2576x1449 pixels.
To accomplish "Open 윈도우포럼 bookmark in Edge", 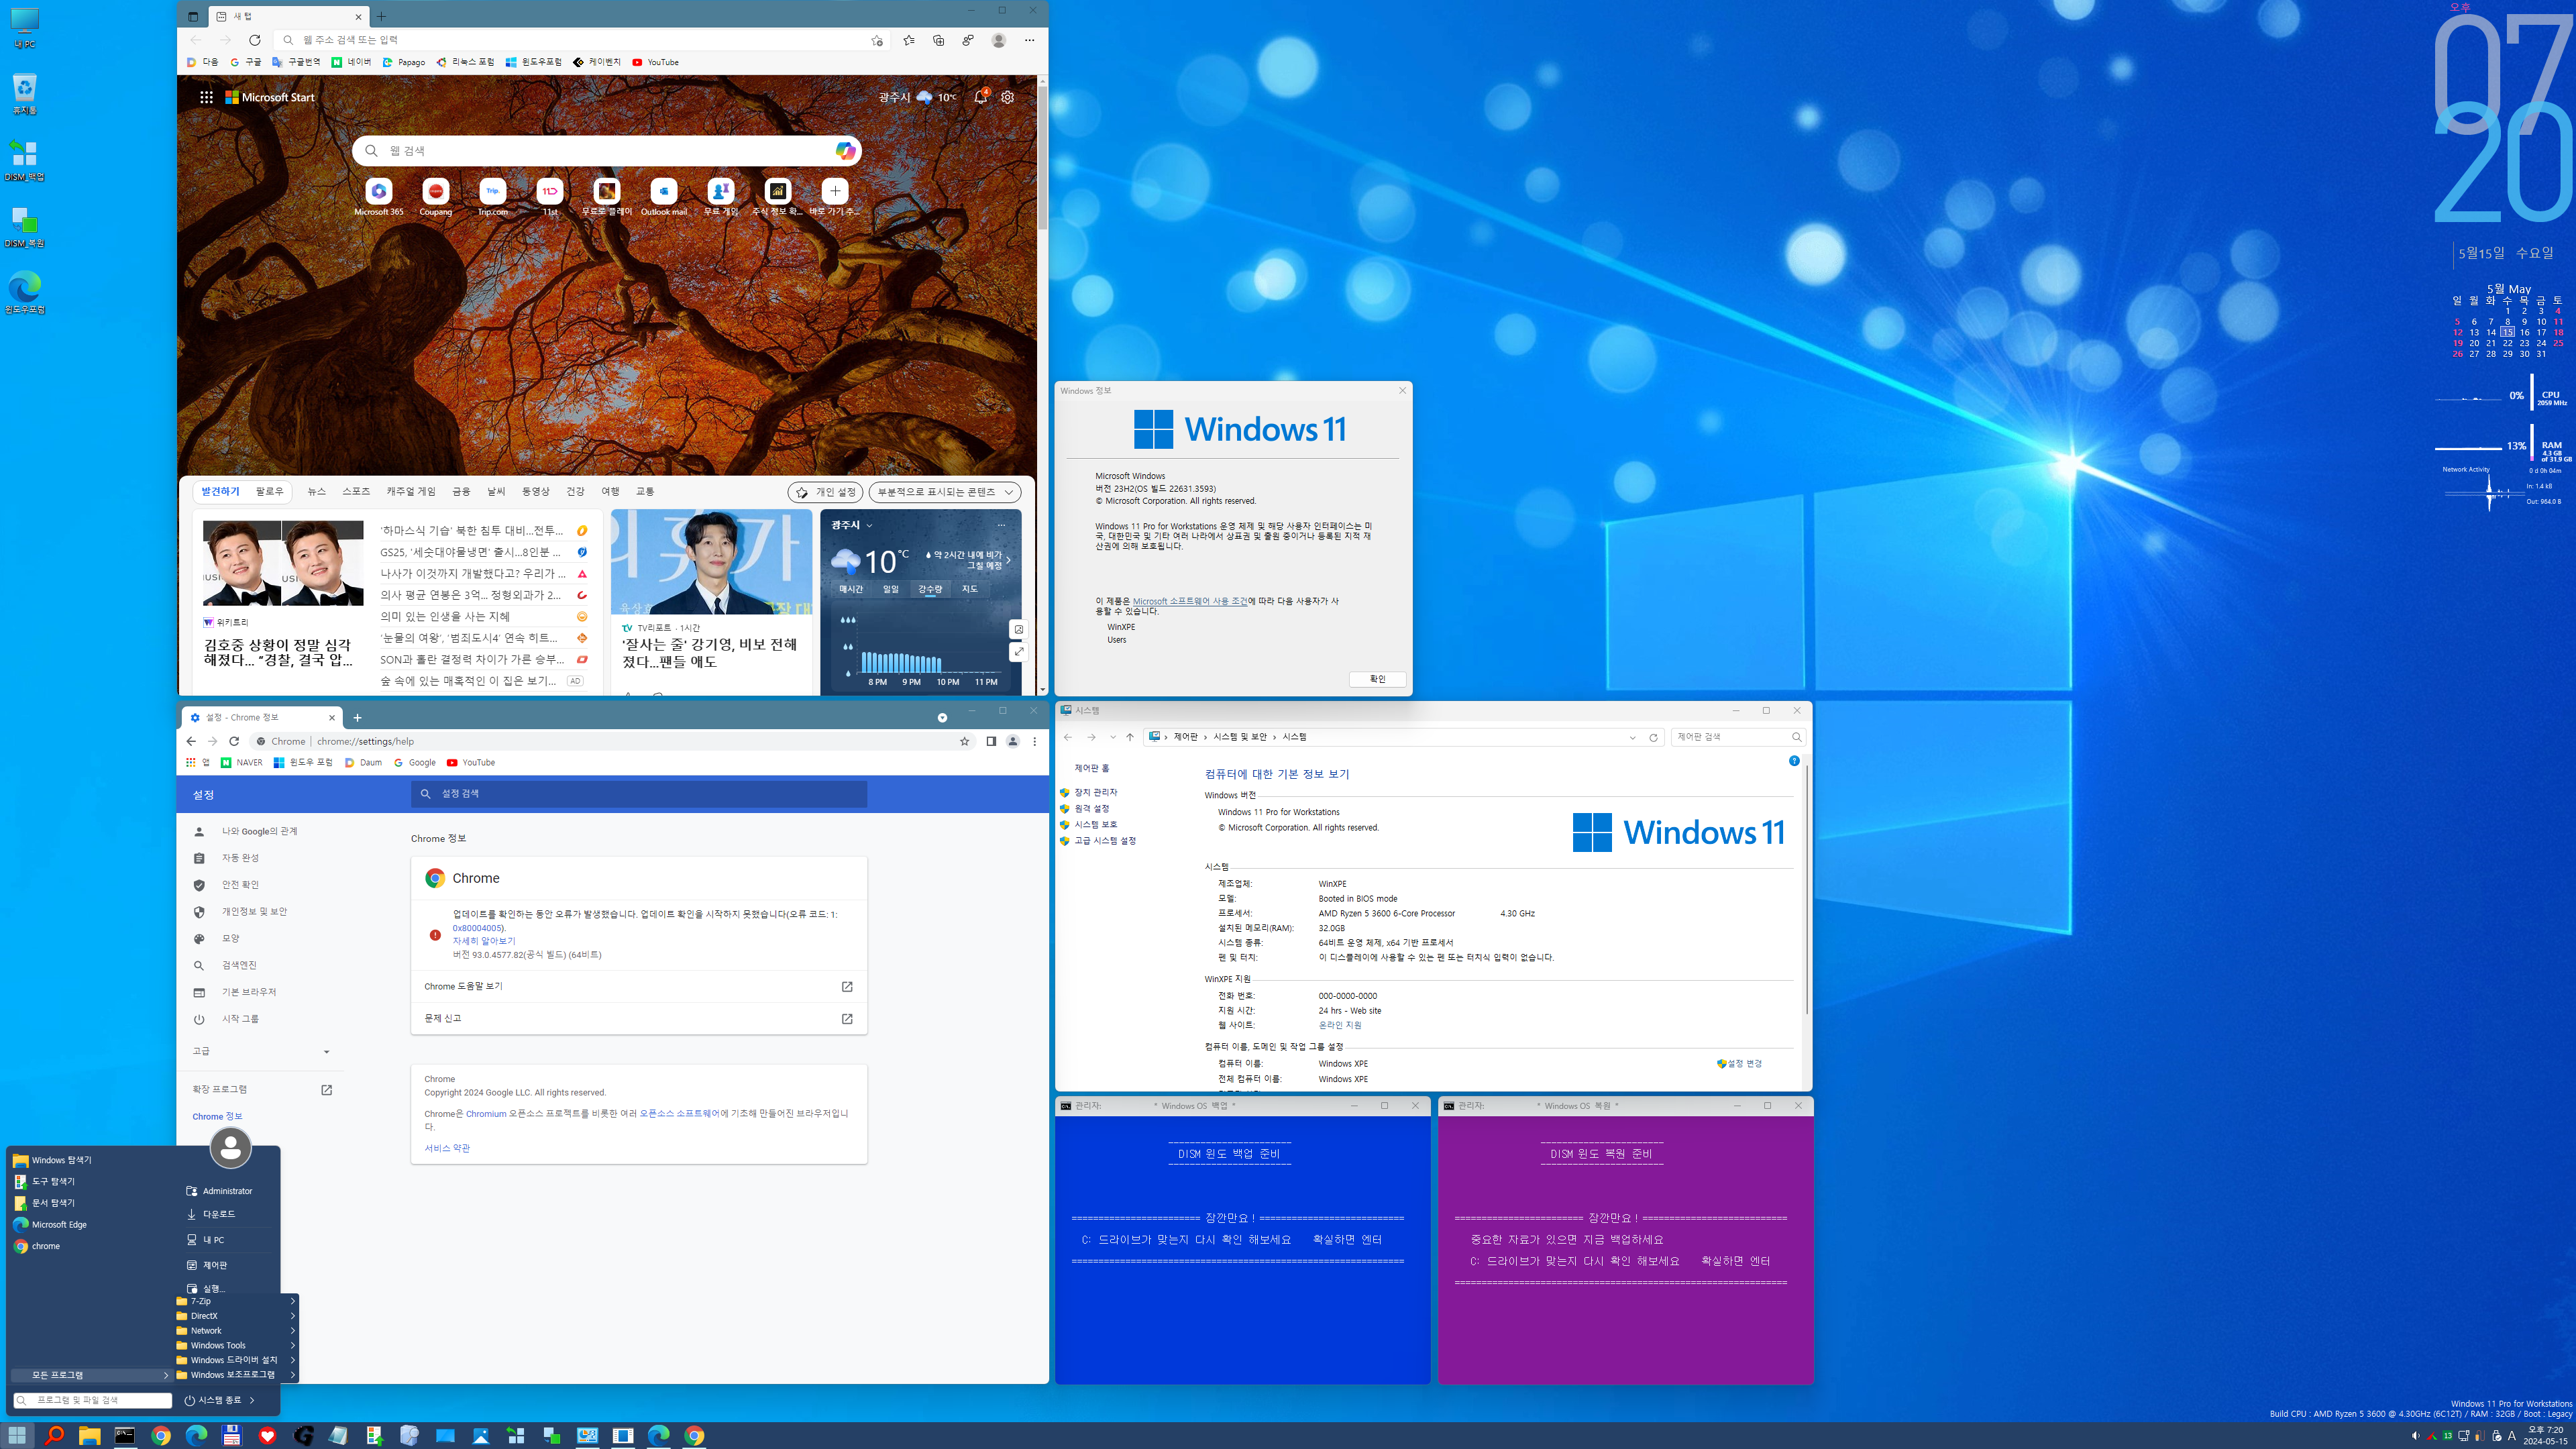I will (533, 62).
